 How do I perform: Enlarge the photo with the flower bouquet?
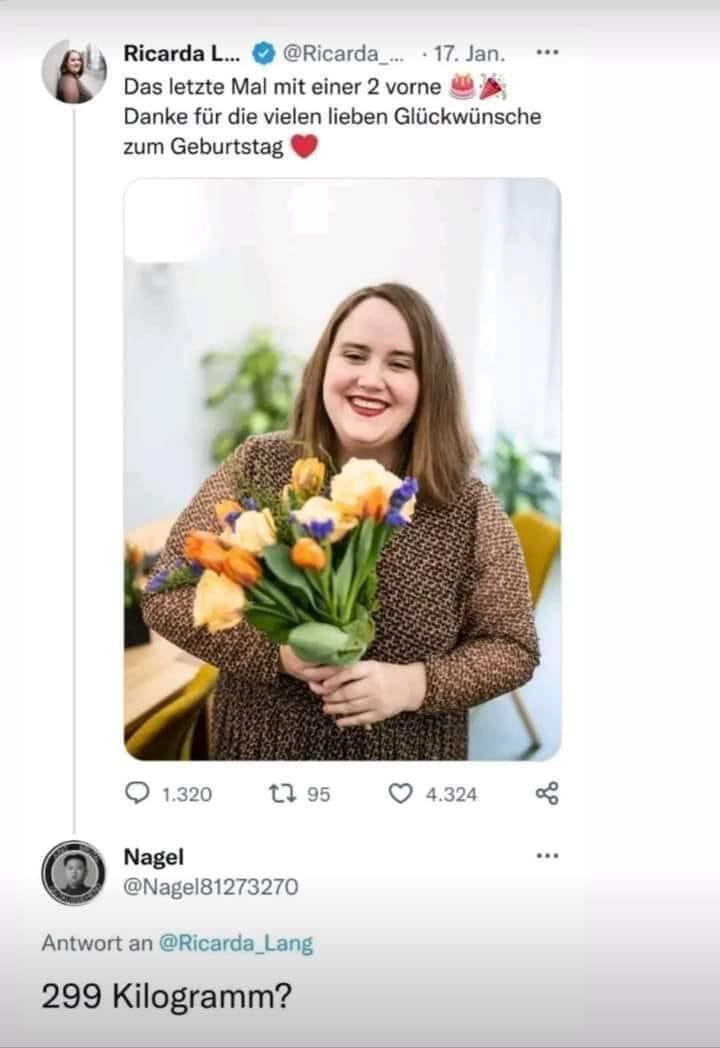coord(342,469)
